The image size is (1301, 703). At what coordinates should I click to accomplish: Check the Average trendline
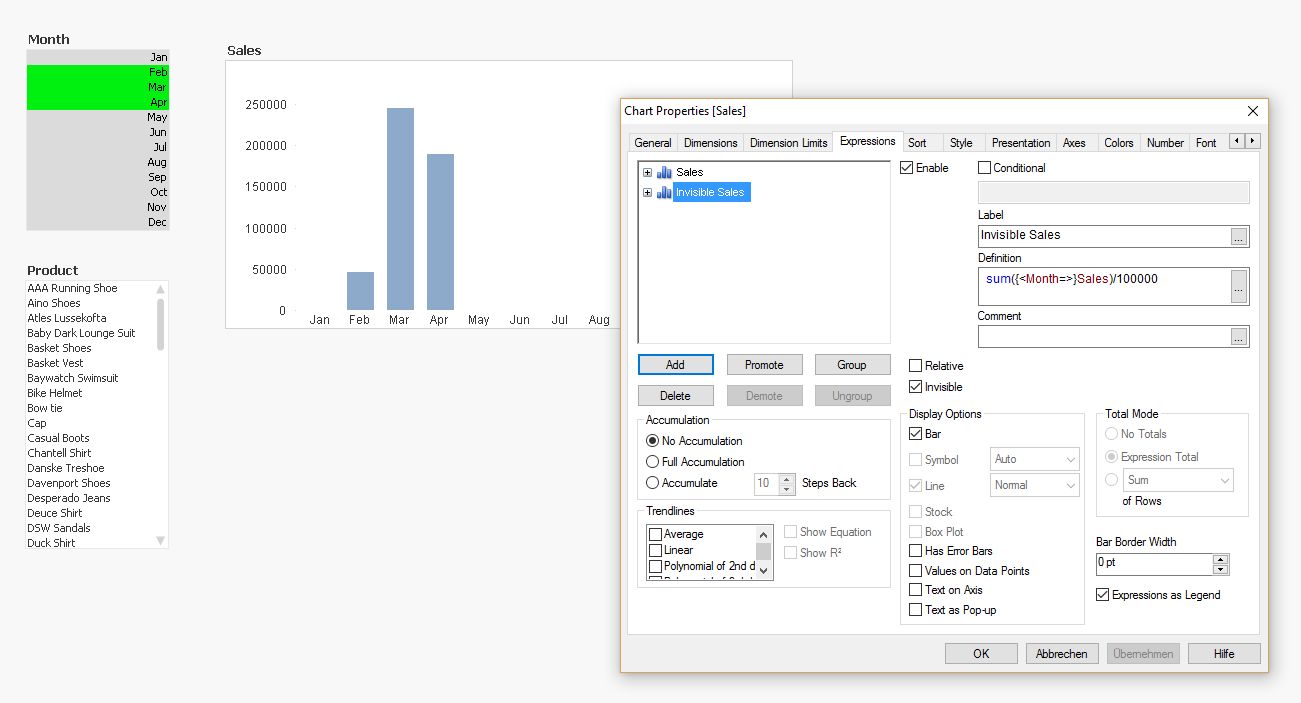click(x=656, y=535)
